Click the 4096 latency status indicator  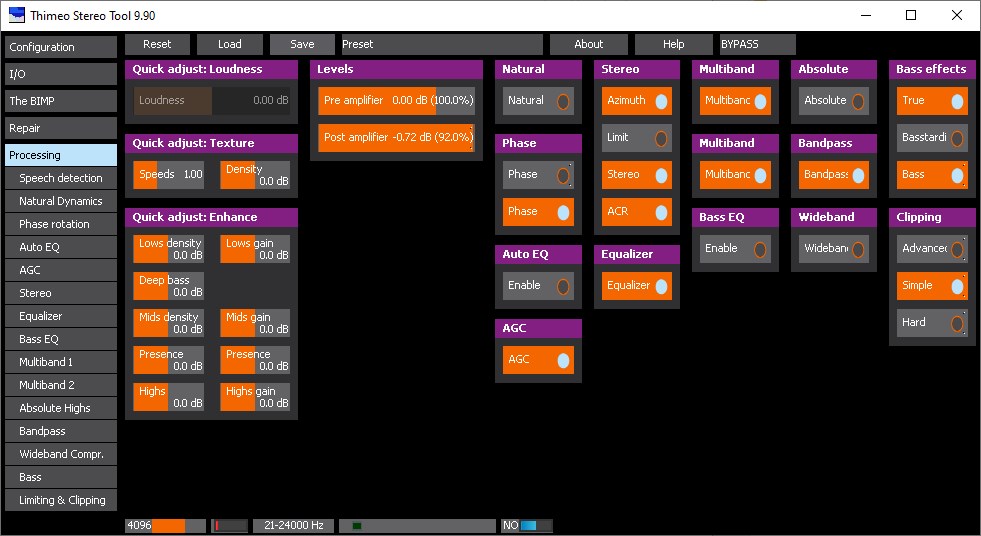pos(165,525)
